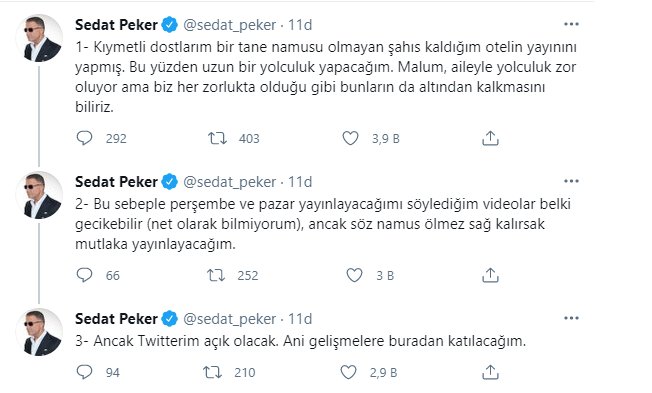
Task: Retweet the third tweet with 210 retweets
Action: tap(212, 372)
